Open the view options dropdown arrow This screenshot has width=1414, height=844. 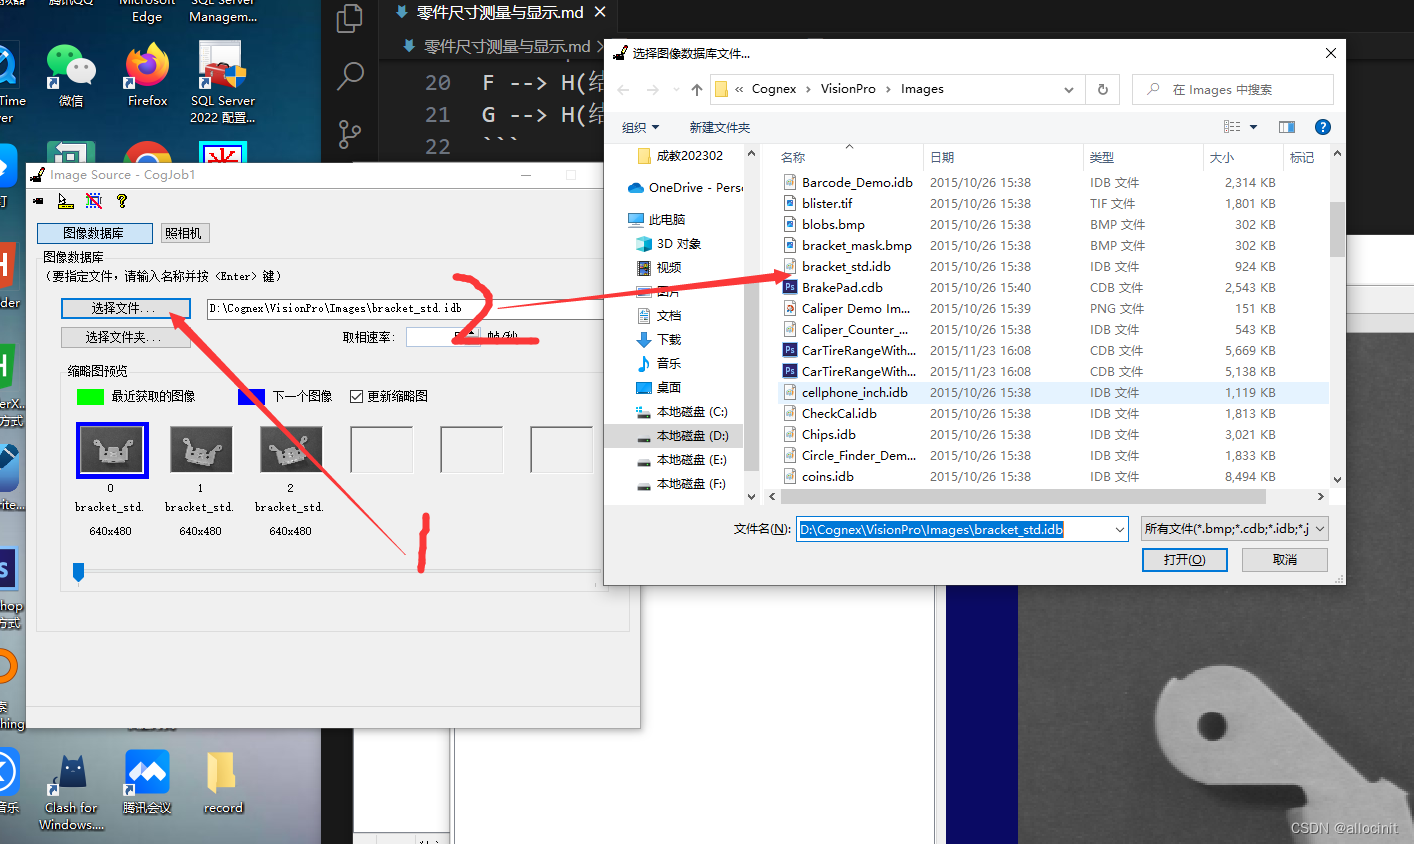click(1253, 127)
